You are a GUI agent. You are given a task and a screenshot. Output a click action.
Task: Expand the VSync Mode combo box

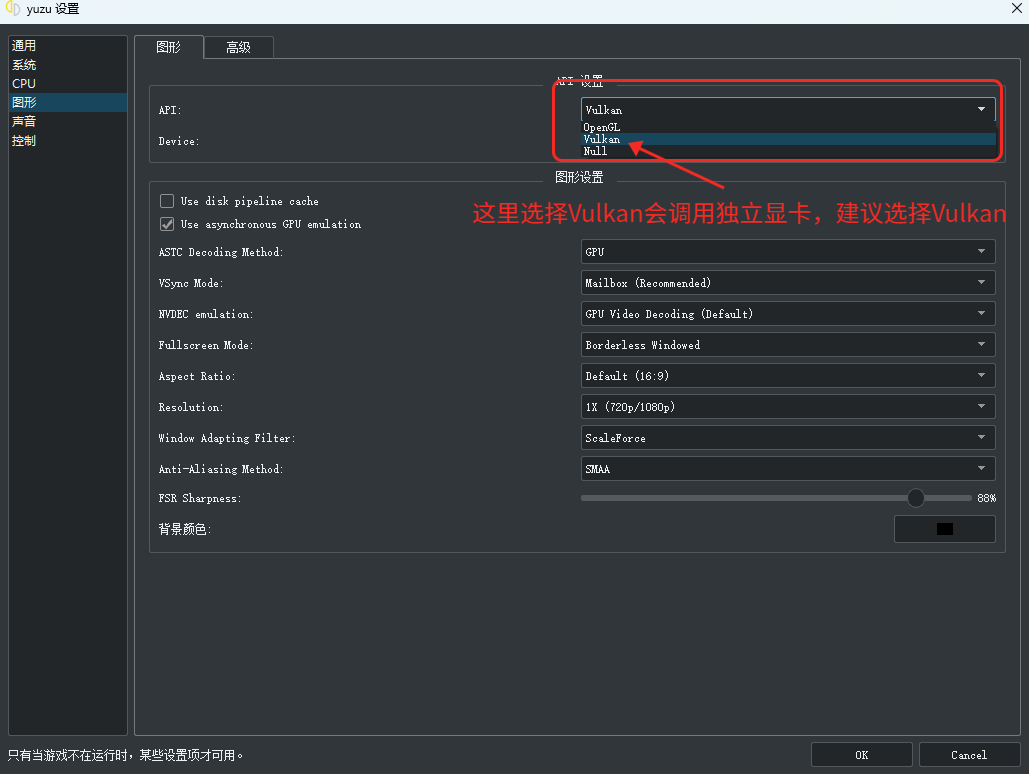[788, 283]
